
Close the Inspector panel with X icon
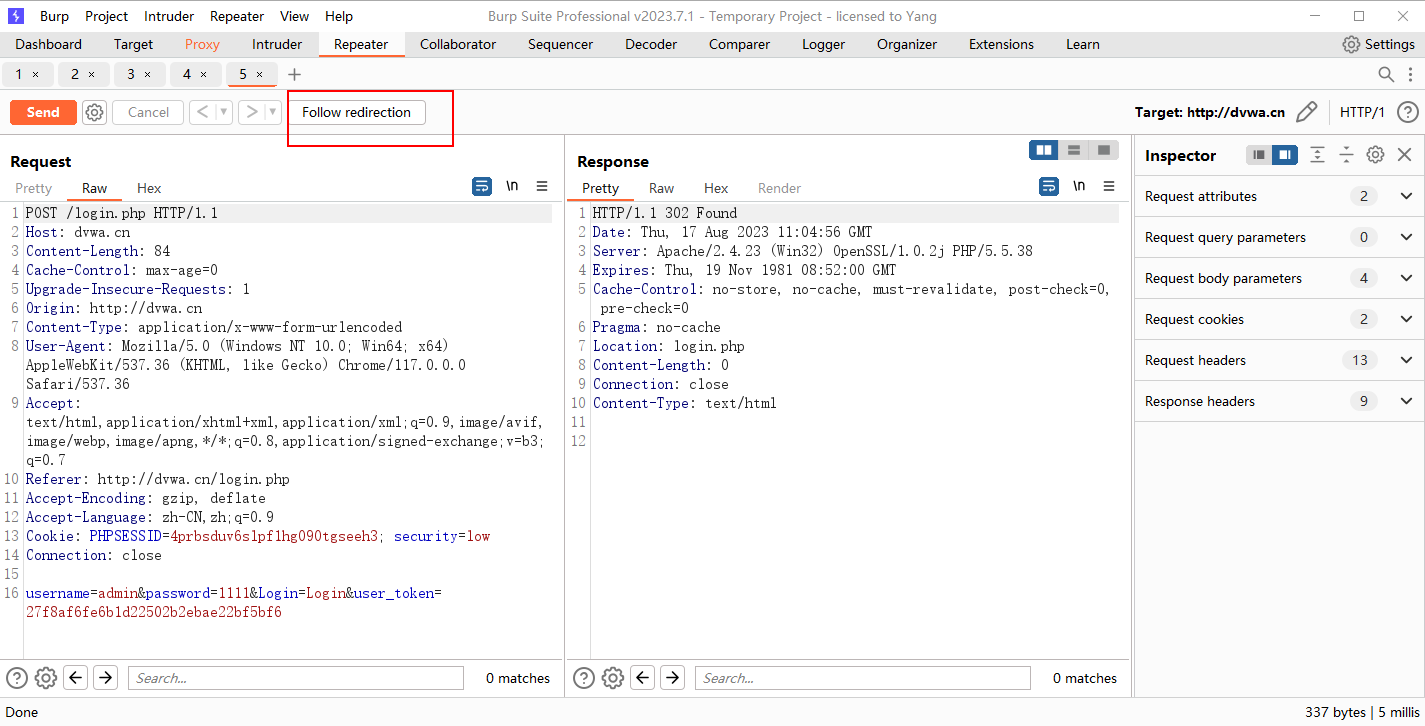pos(1404,155)
